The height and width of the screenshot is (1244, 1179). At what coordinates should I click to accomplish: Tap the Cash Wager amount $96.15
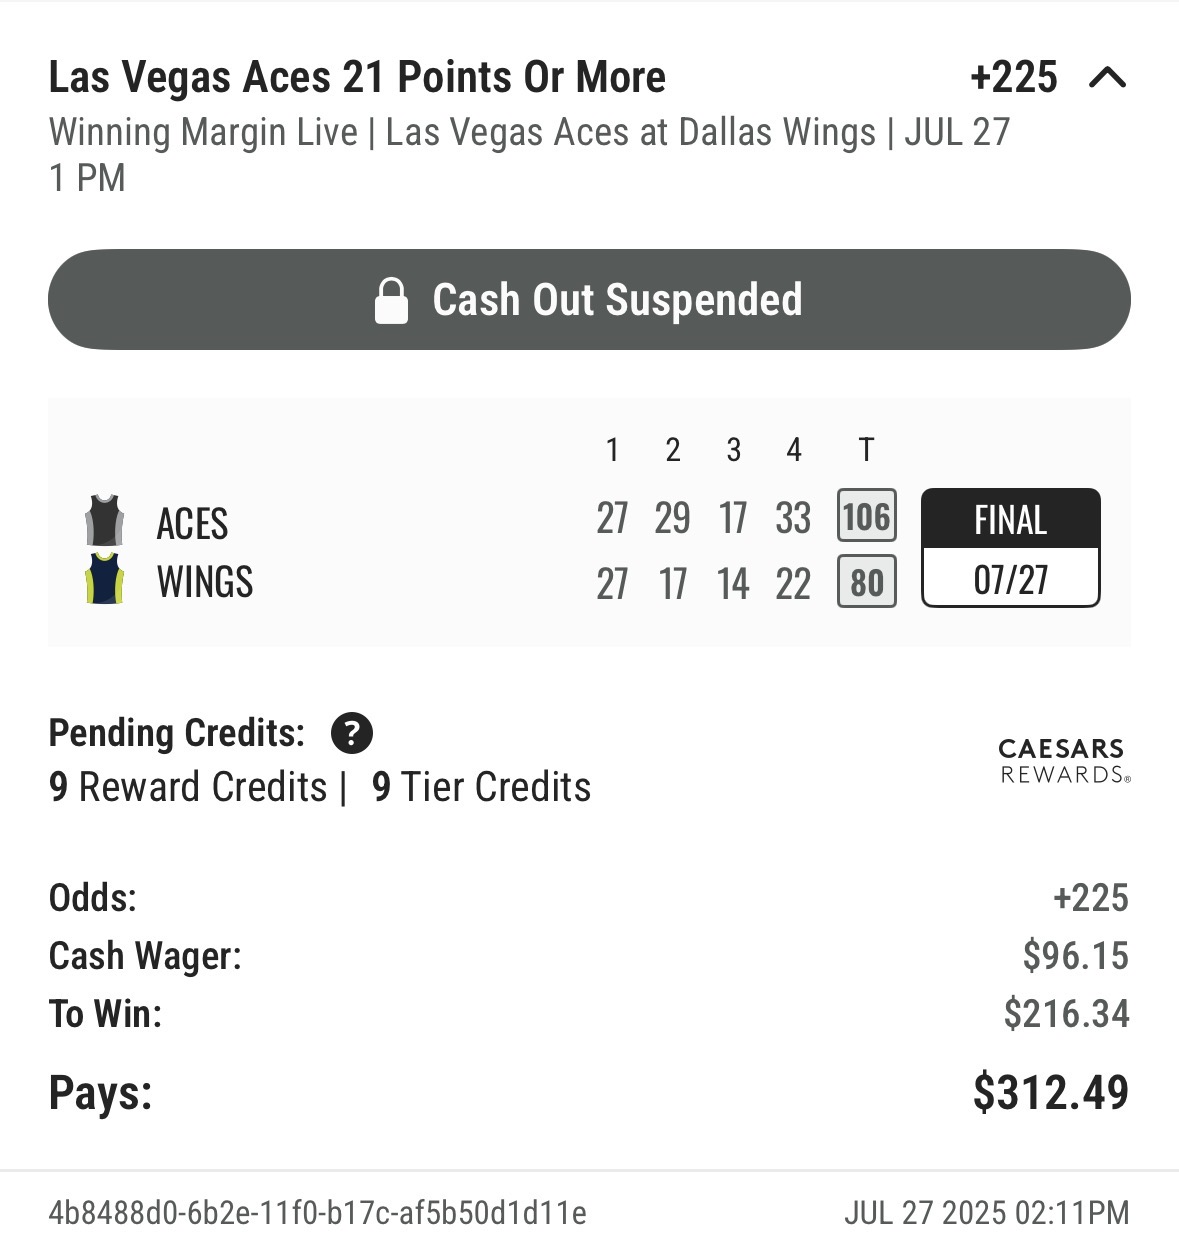coord(1075,956)
